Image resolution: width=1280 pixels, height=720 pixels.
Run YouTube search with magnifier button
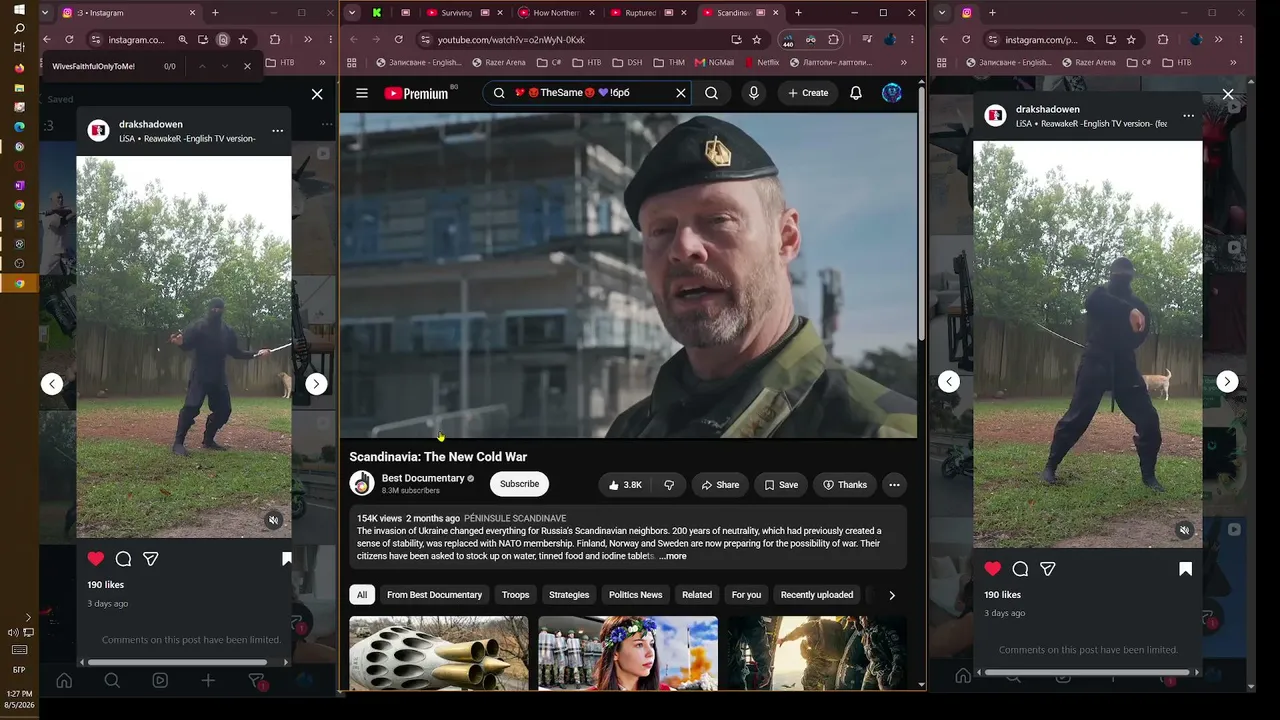pyautogui.click(x=711, y=93)
